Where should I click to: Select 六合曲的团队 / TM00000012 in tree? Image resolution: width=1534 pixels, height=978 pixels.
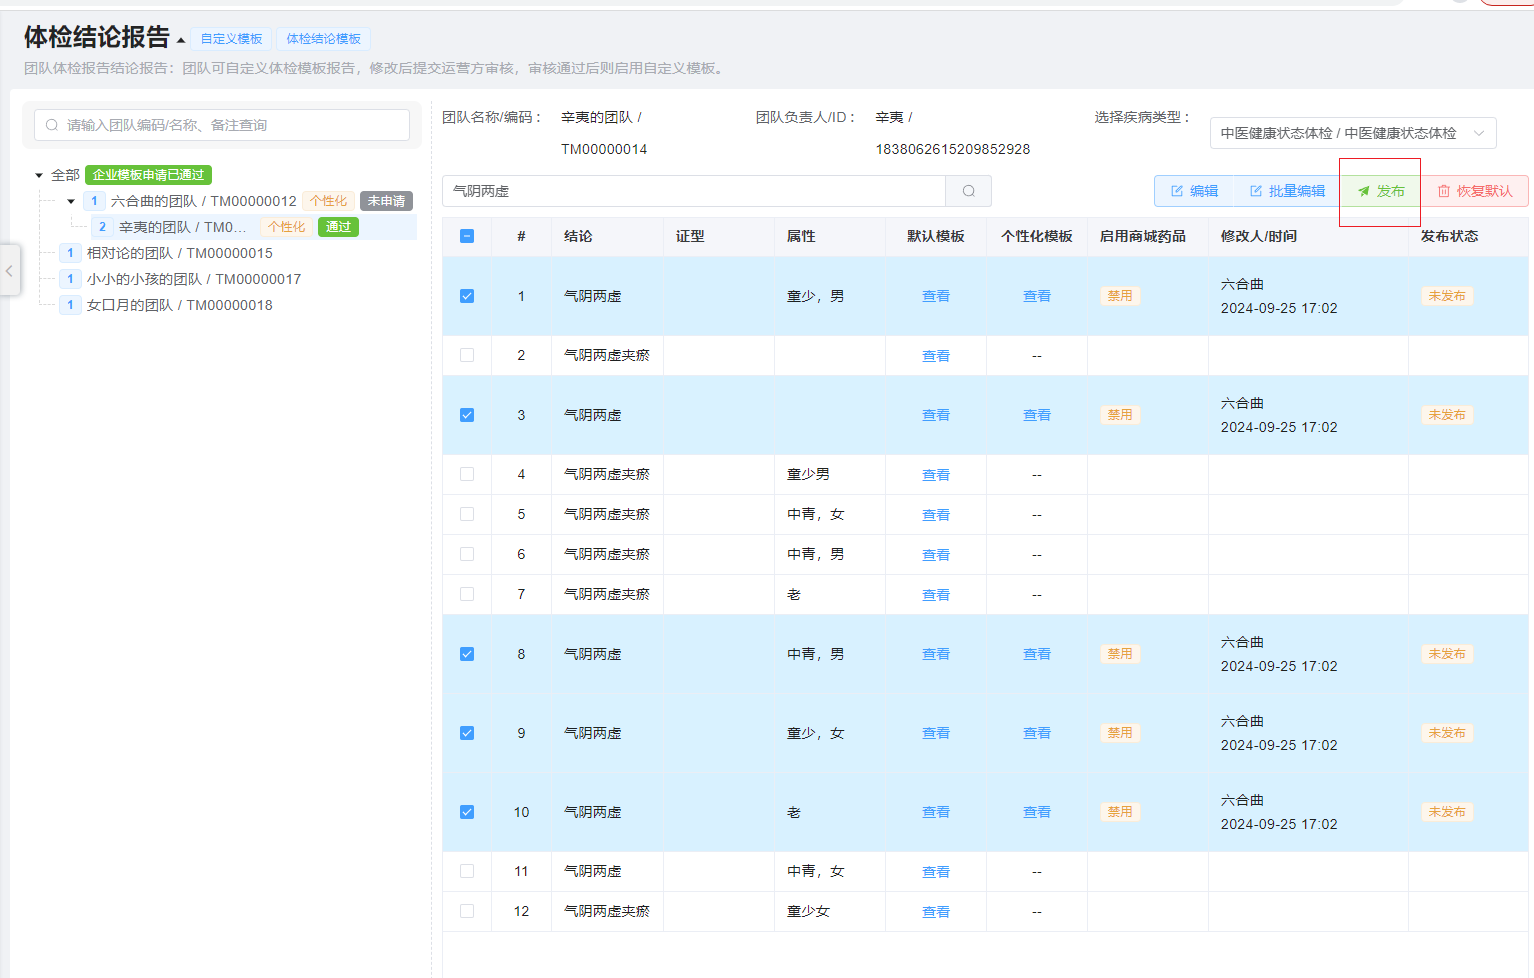[203, 201]
